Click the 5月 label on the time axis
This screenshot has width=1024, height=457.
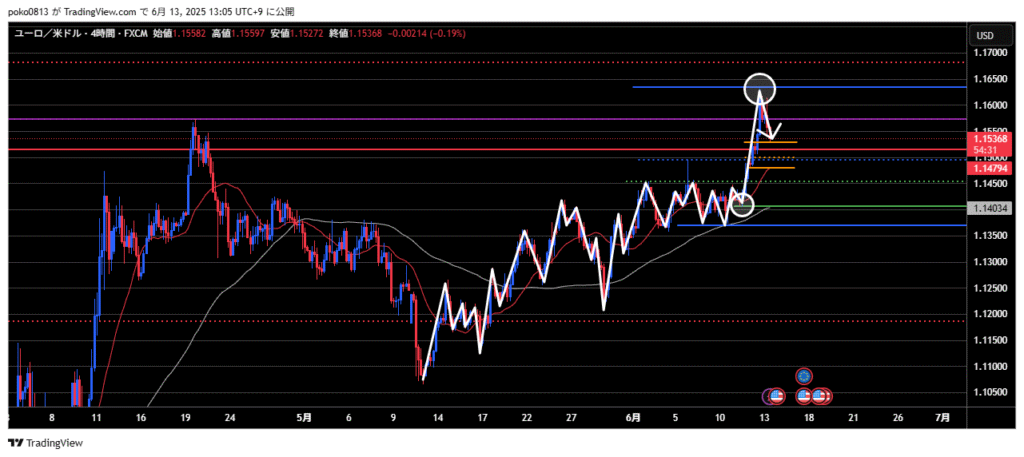point(304,417)
